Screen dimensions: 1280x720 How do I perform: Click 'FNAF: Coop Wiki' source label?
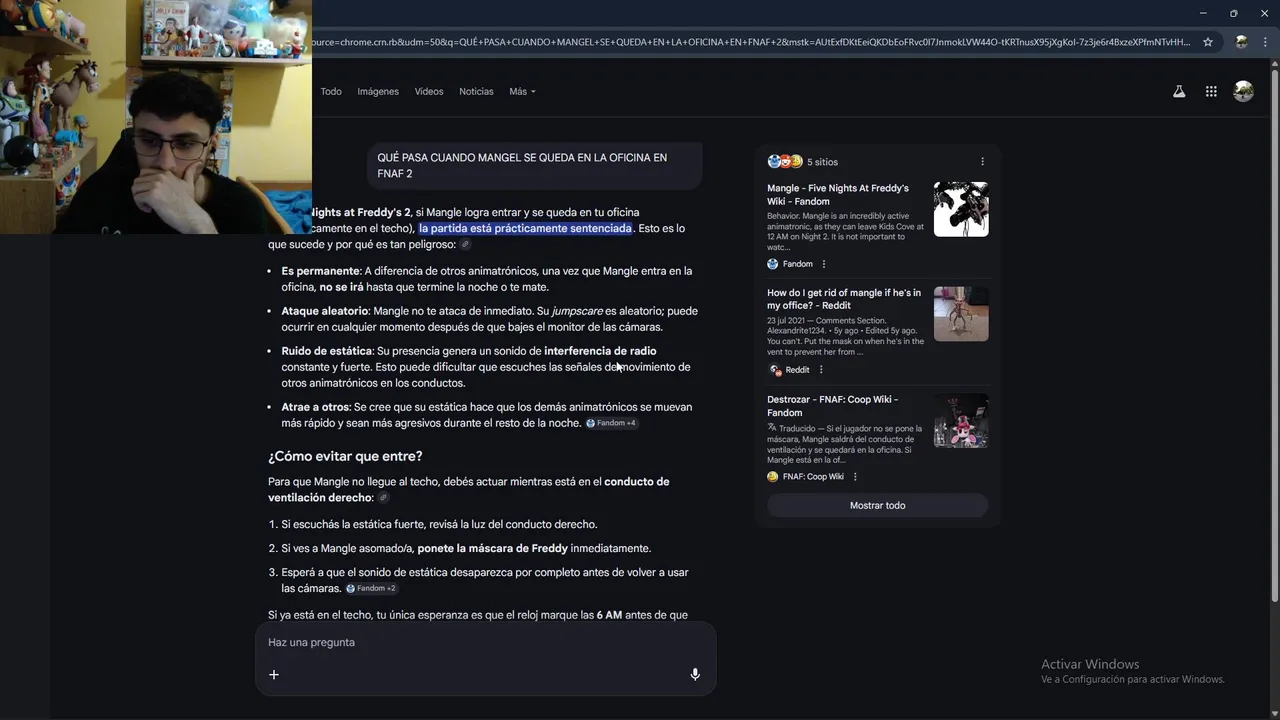[813, 477]
